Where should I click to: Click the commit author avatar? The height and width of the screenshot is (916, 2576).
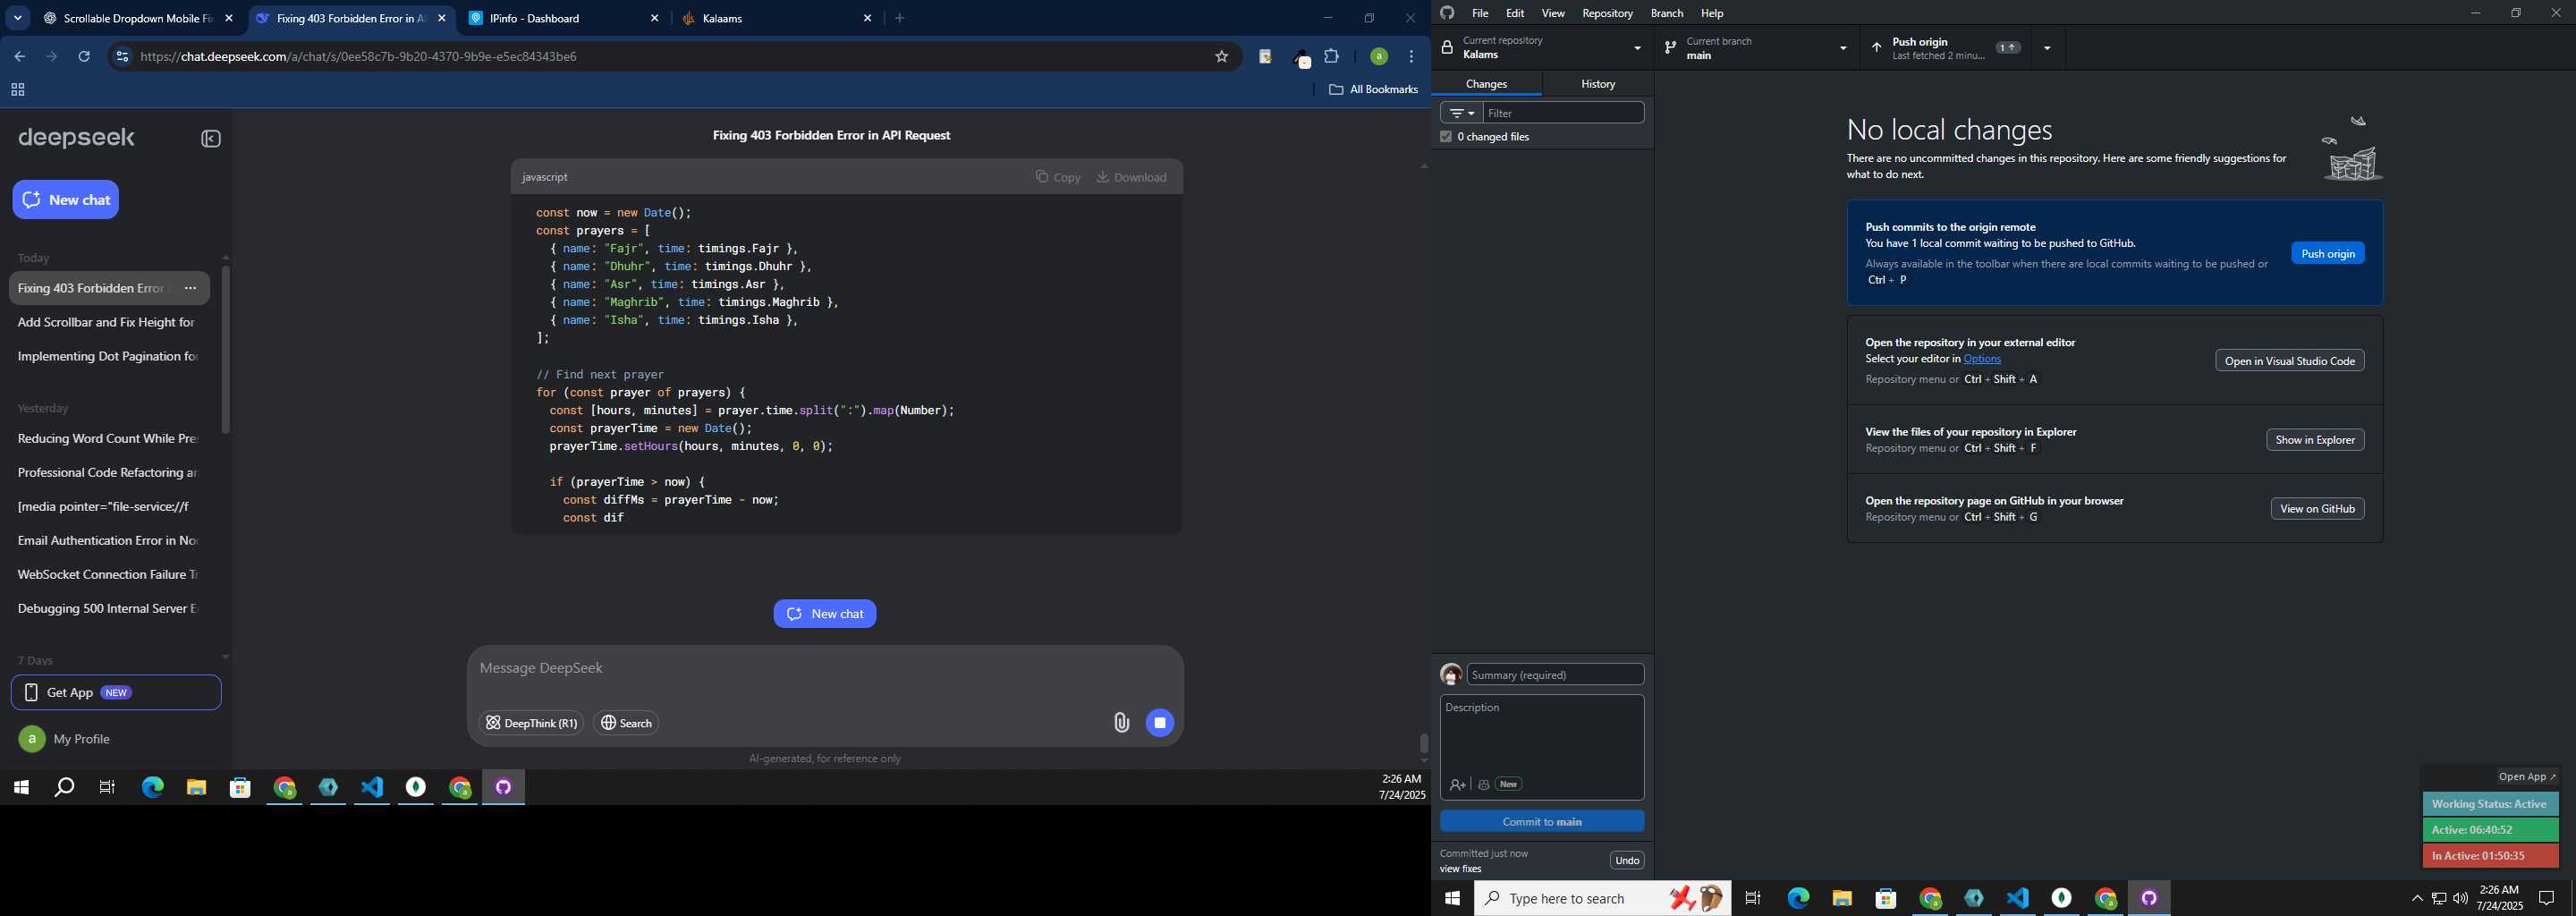point(1451,675)
